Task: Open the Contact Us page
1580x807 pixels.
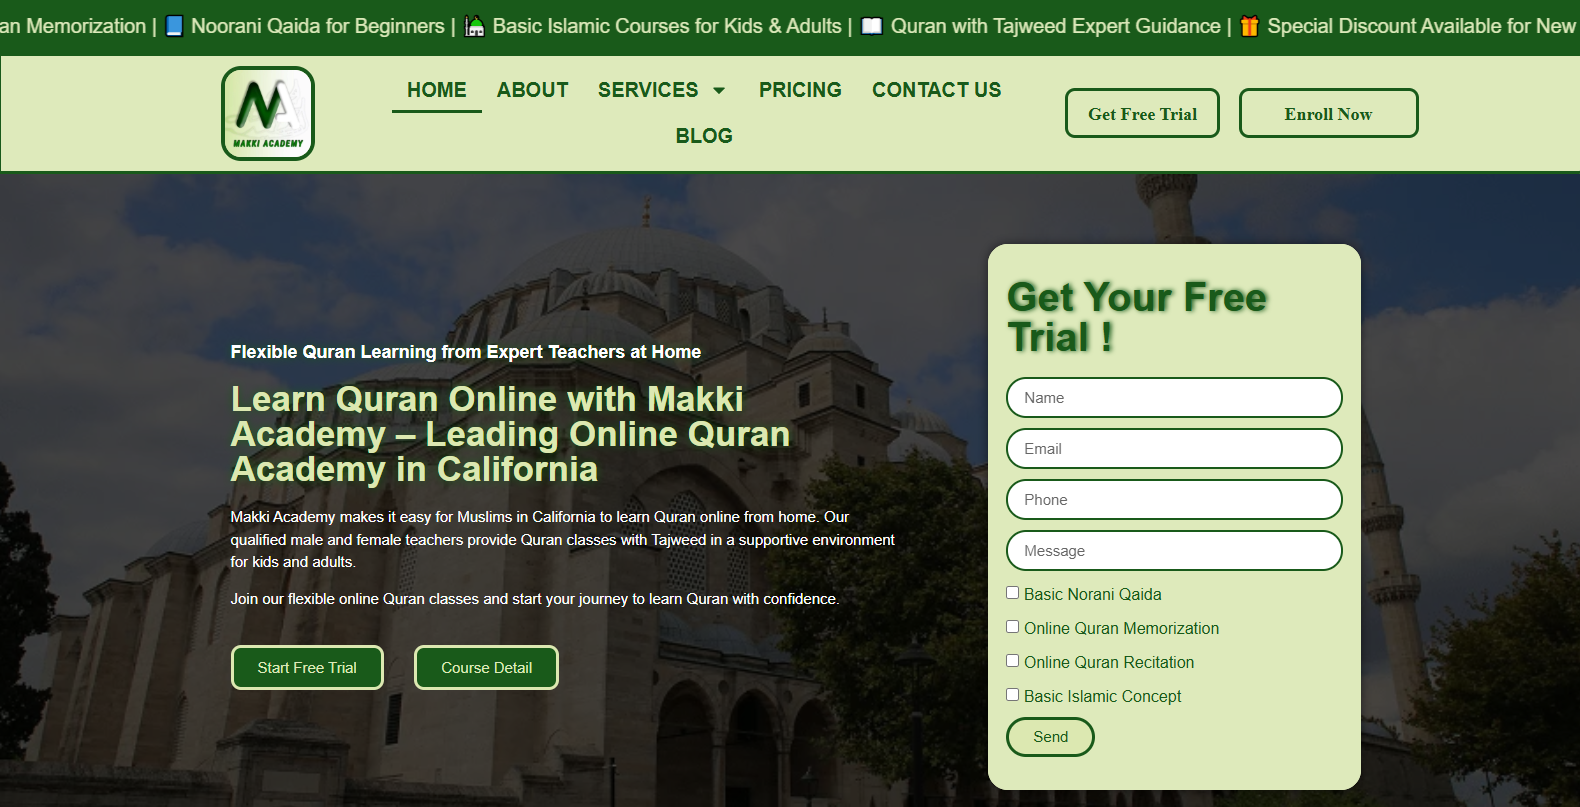Action: (937, 90)
